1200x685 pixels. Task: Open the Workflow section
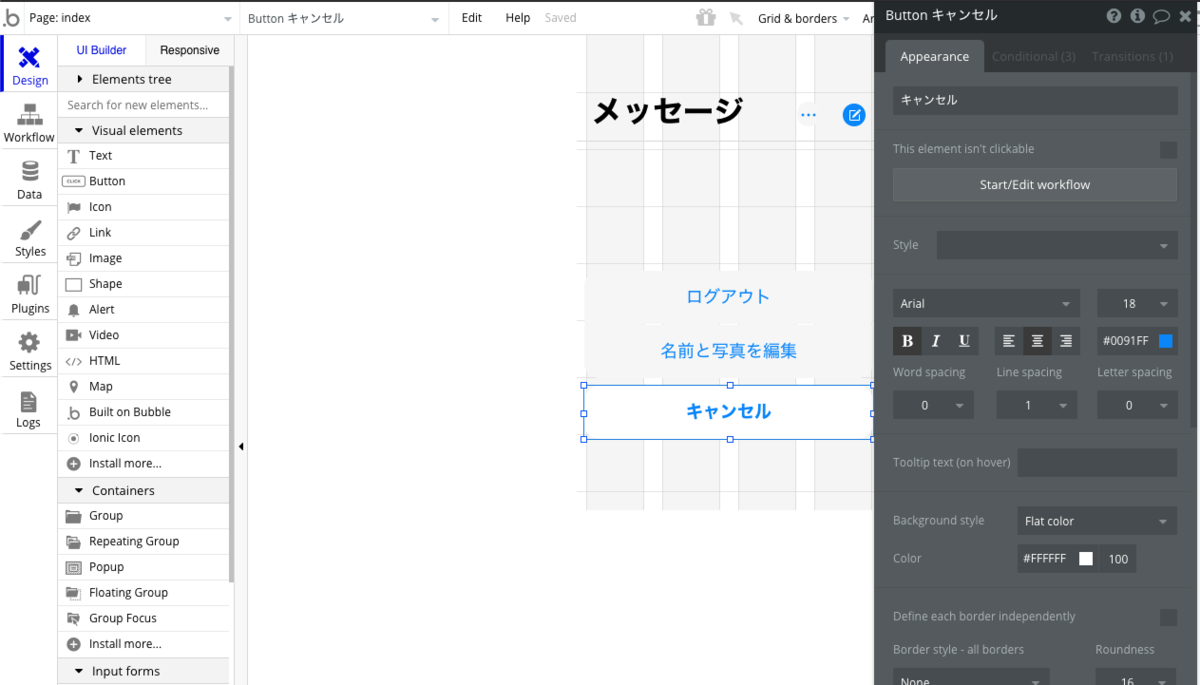[x=29, y=123]
